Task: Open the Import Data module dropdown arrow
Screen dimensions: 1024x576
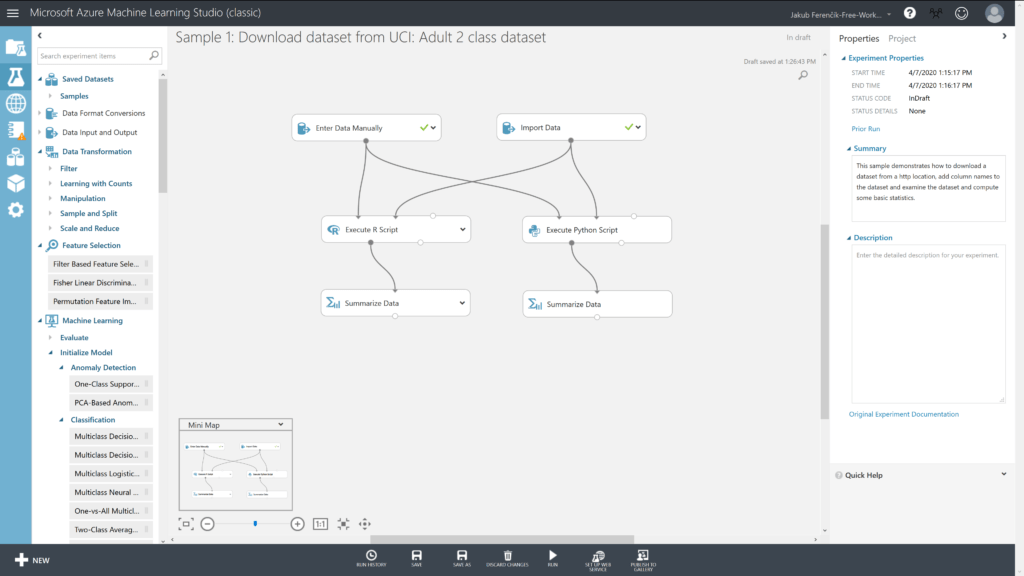Action: point(638,127)
